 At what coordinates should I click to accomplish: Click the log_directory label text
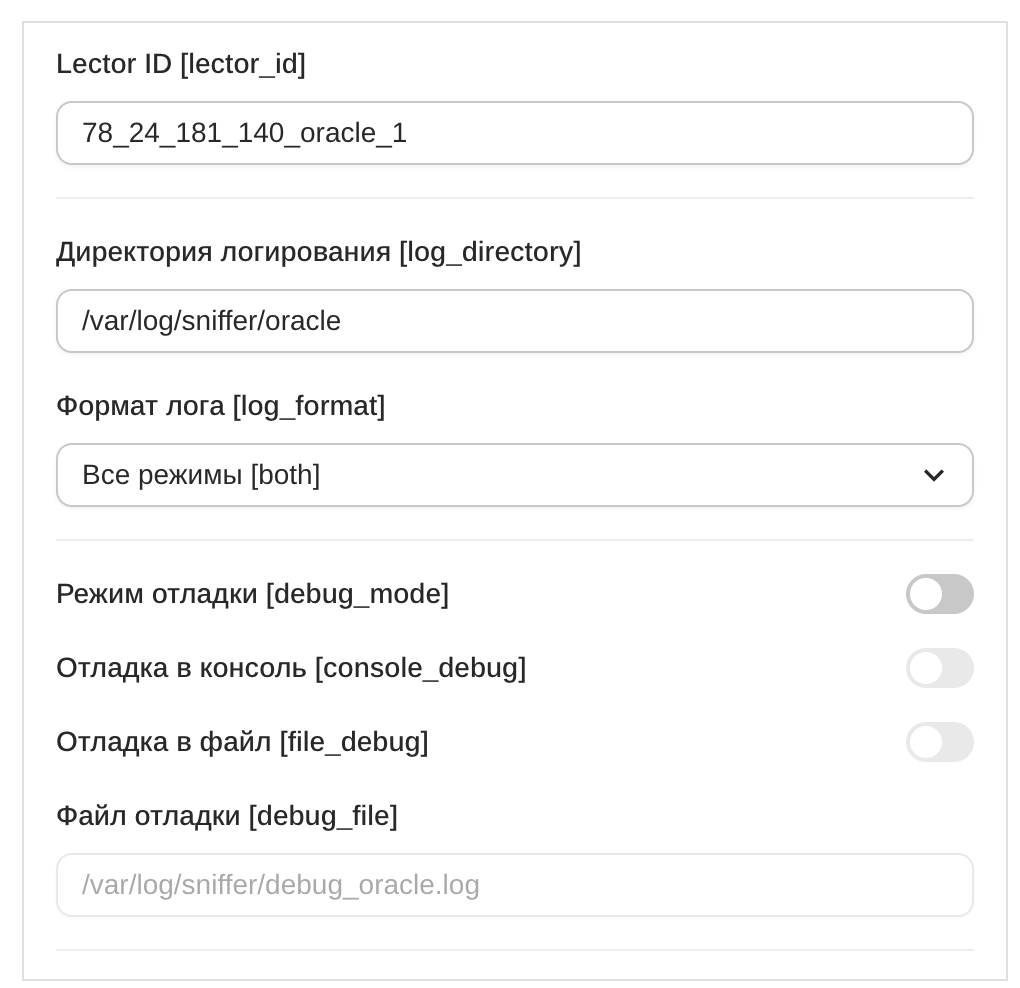click(x=319, y=253)
